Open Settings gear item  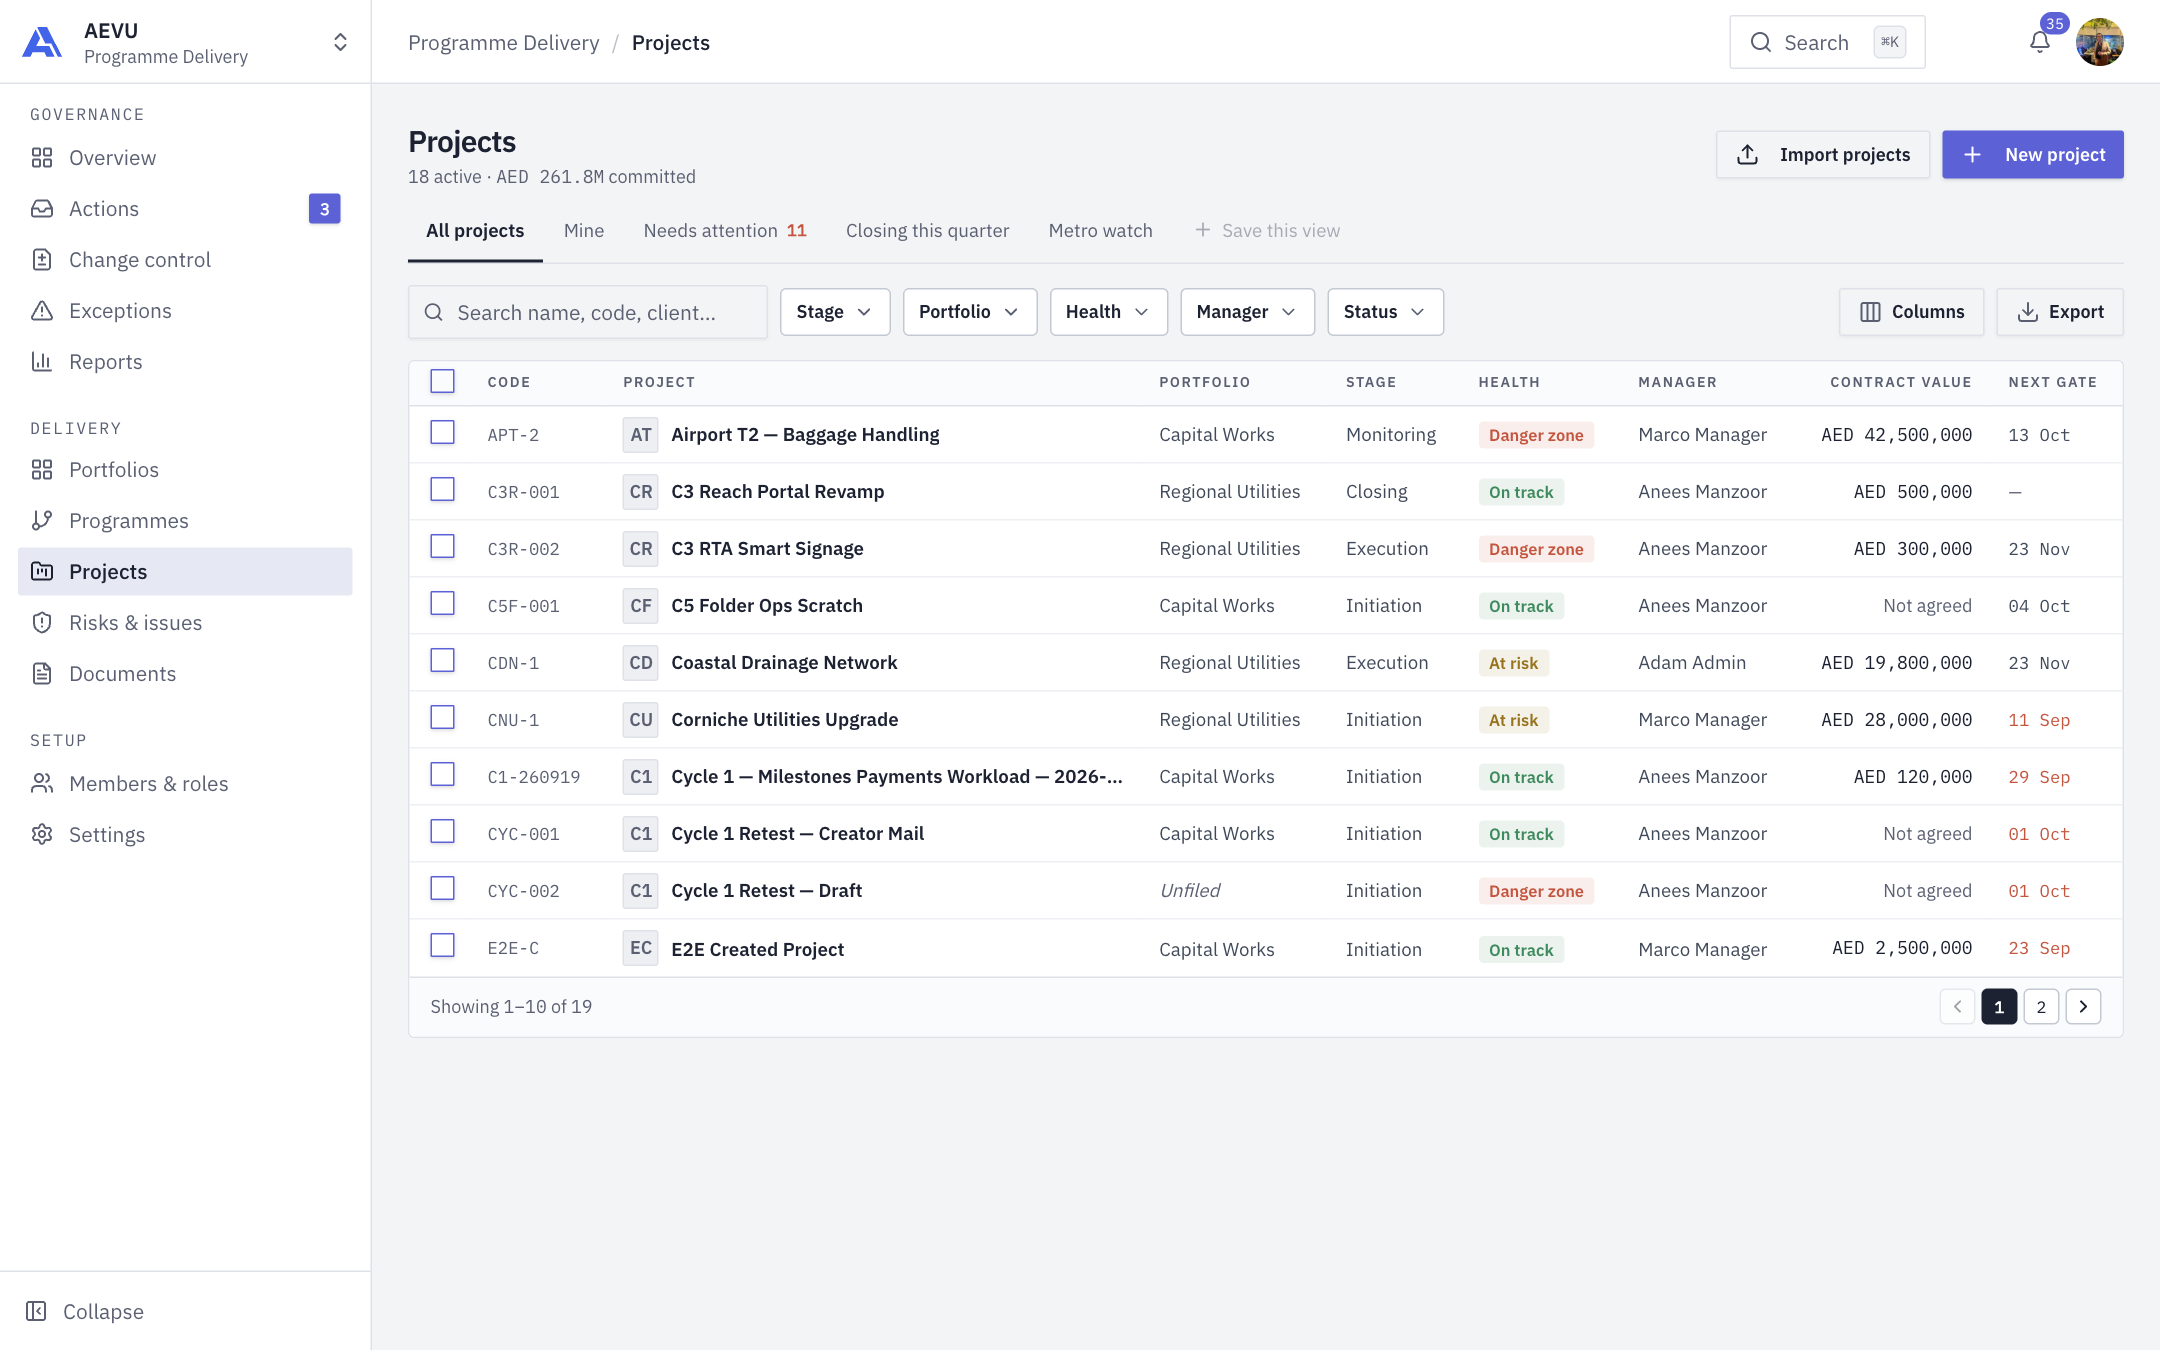[x=185, y=835]
